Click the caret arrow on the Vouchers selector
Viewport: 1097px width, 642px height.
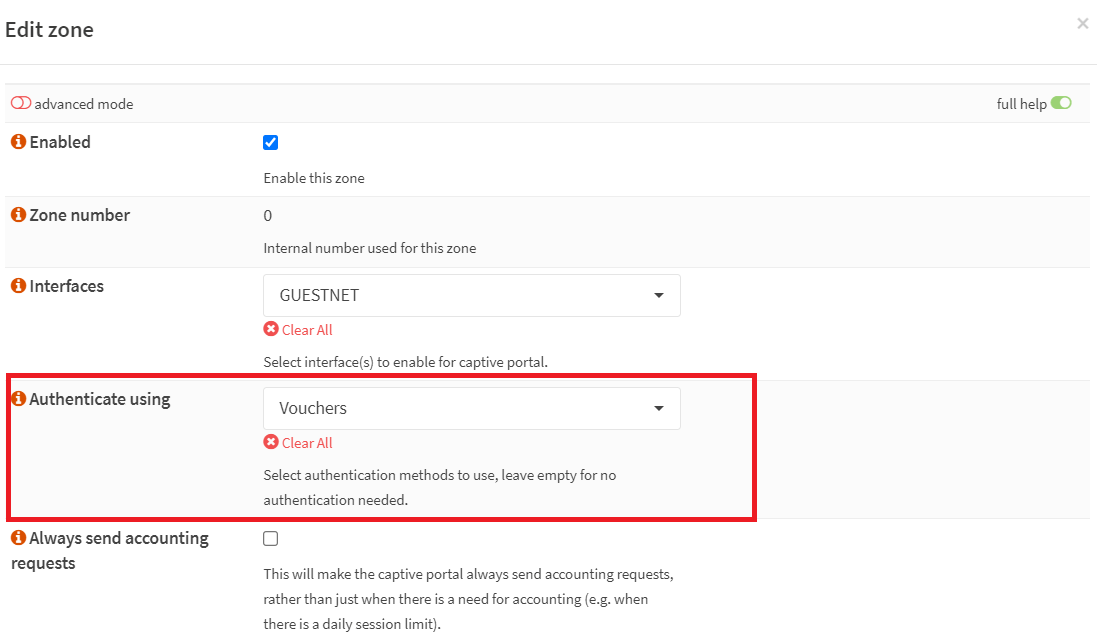[658, 408]
